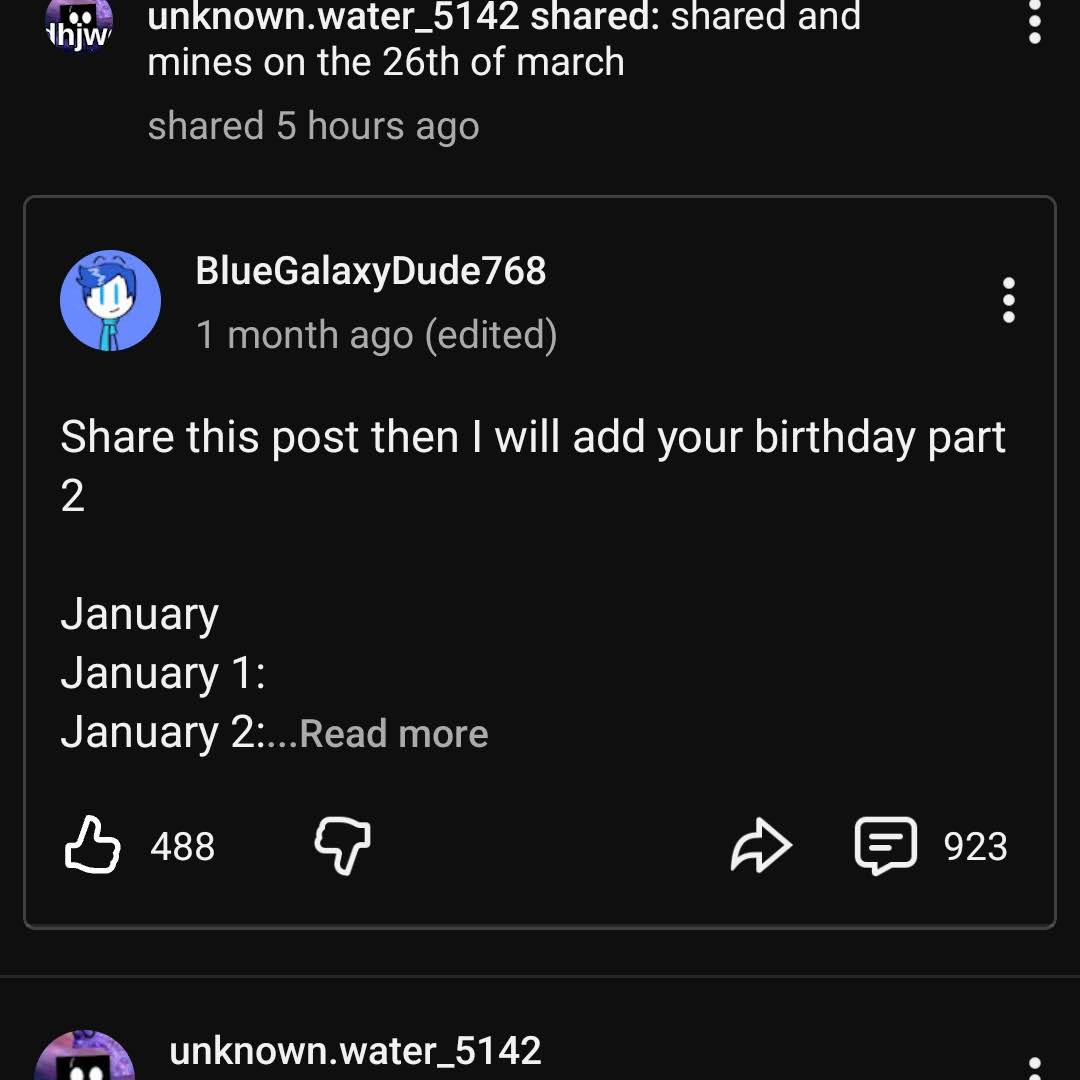
Task: Dislike the birthday post
Action: point(342,846)
